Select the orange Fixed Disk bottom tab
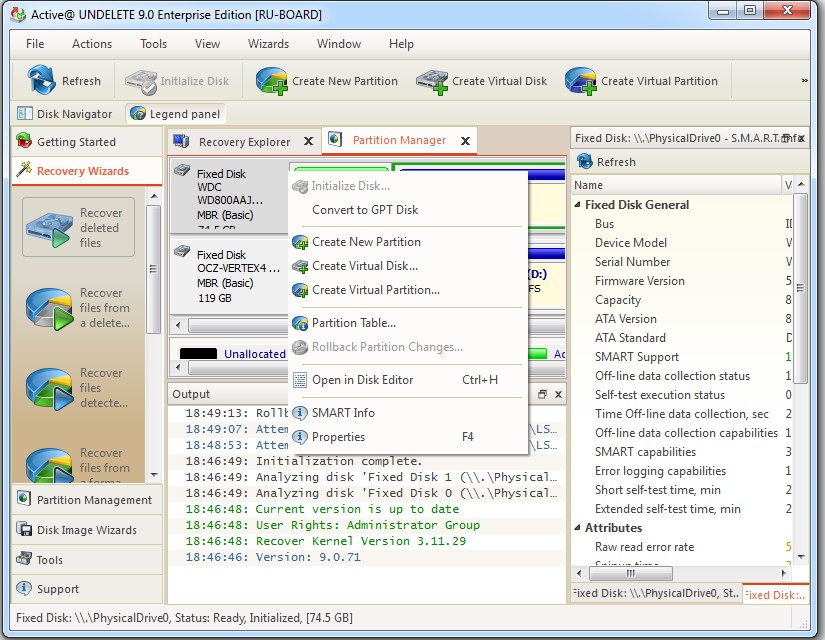The width and height of the screenshot is (825, 640). point(776,594)
